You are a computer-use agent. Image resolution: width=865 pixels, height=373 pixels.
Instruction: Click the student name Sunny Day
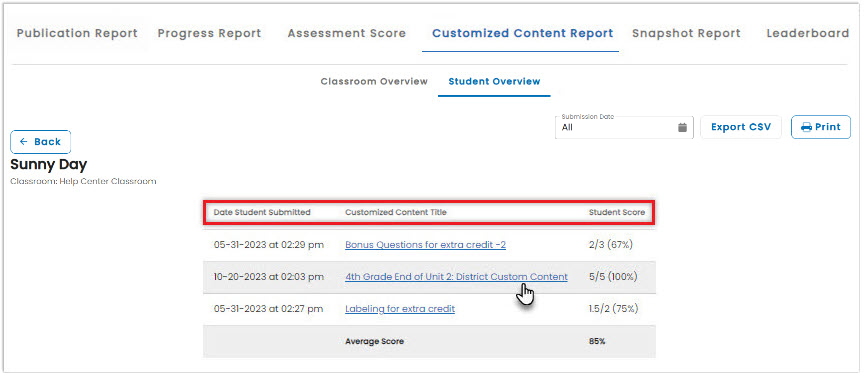point(49,164)
